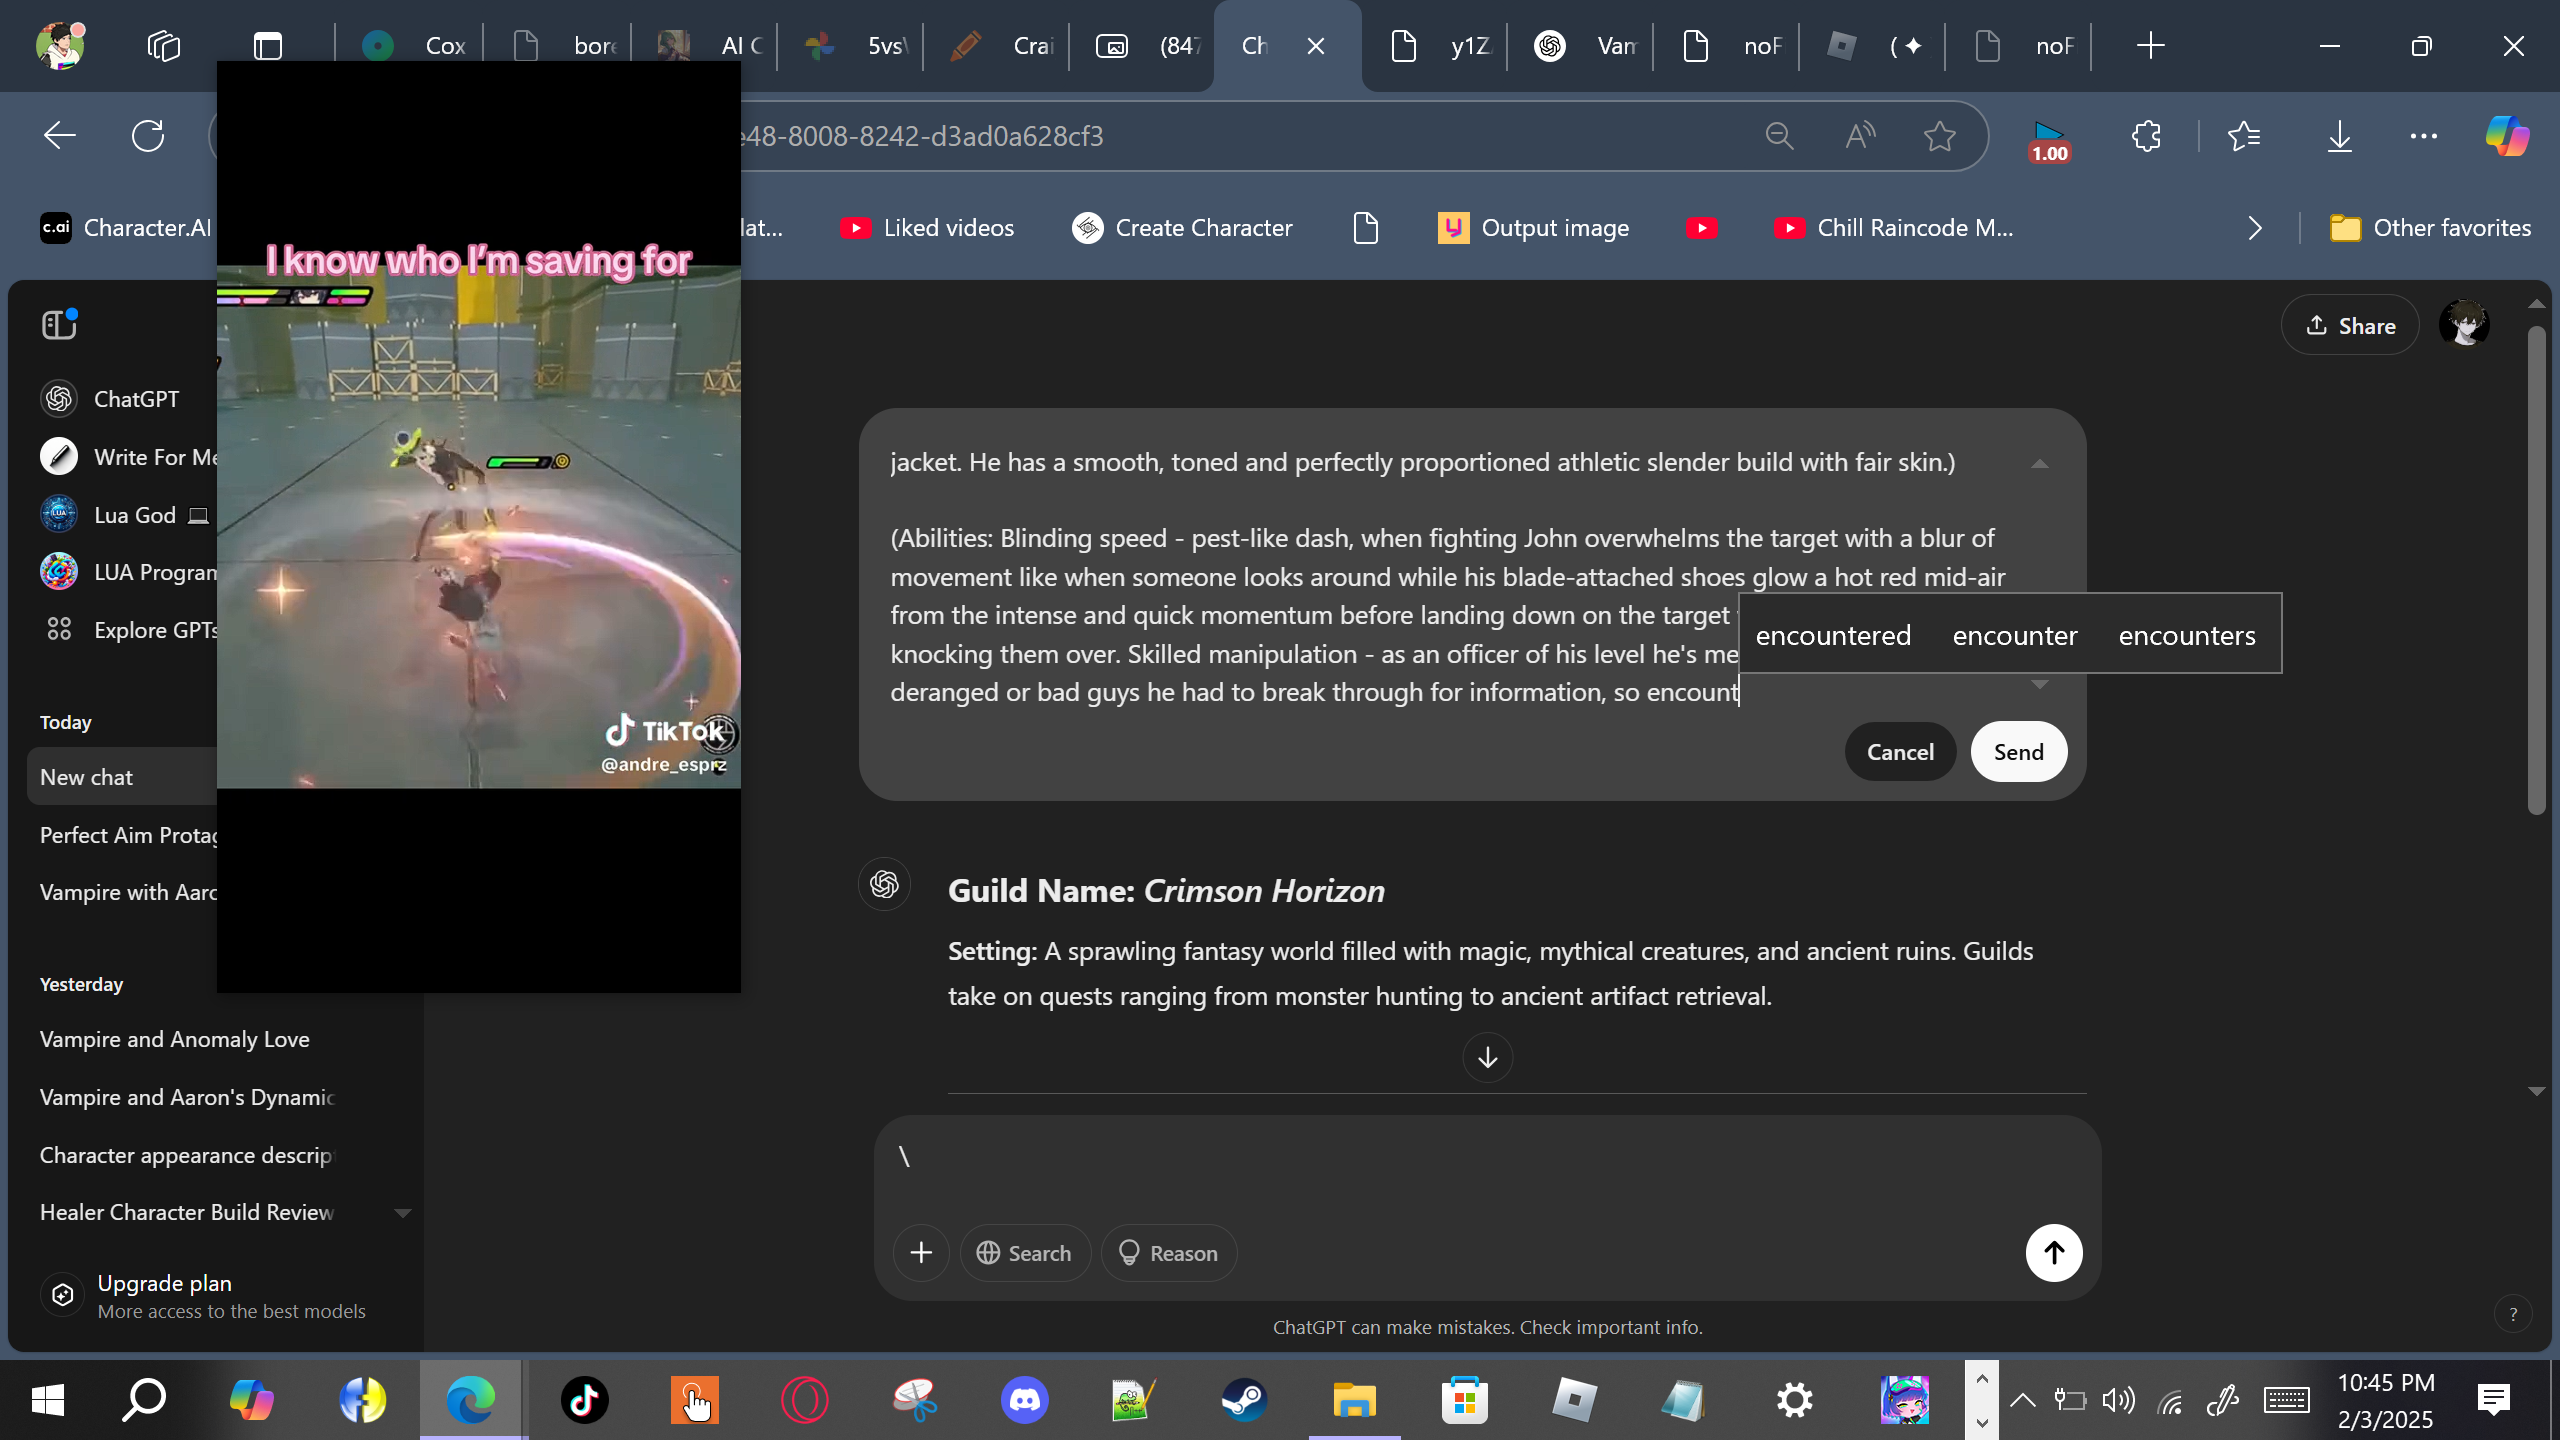This screenshot has width=2560, height=1440.
Task: Choose the 'encounters' text suggestion
Action: [2187, 635]
